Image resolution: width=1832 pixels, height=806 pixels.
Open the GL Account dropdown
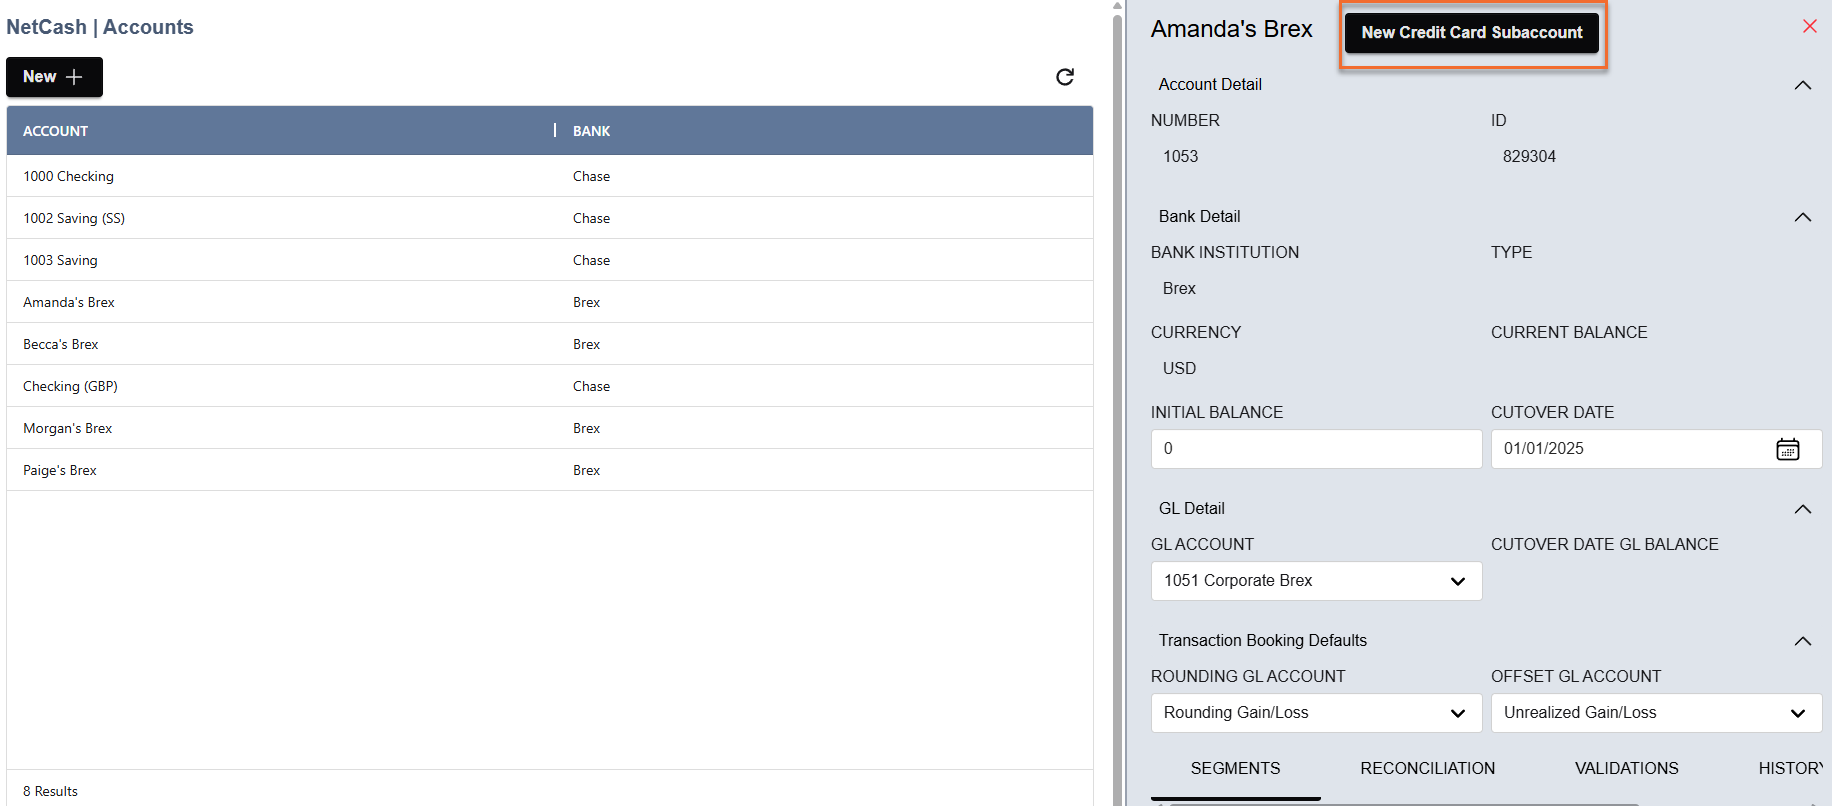1315,581
